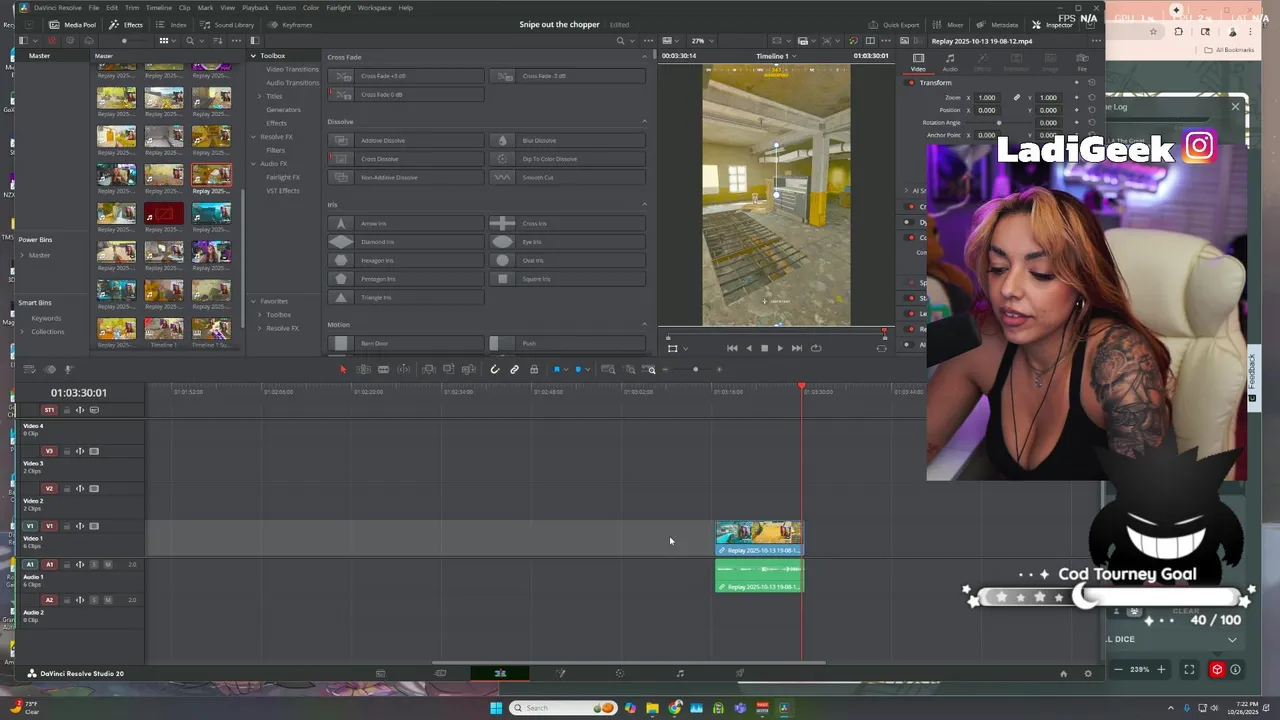Image resolution: width=1280 pixels, height=720 pixels.
Task: Activate the Trim Edit Mode tool
Action: [x=363, y=370]
